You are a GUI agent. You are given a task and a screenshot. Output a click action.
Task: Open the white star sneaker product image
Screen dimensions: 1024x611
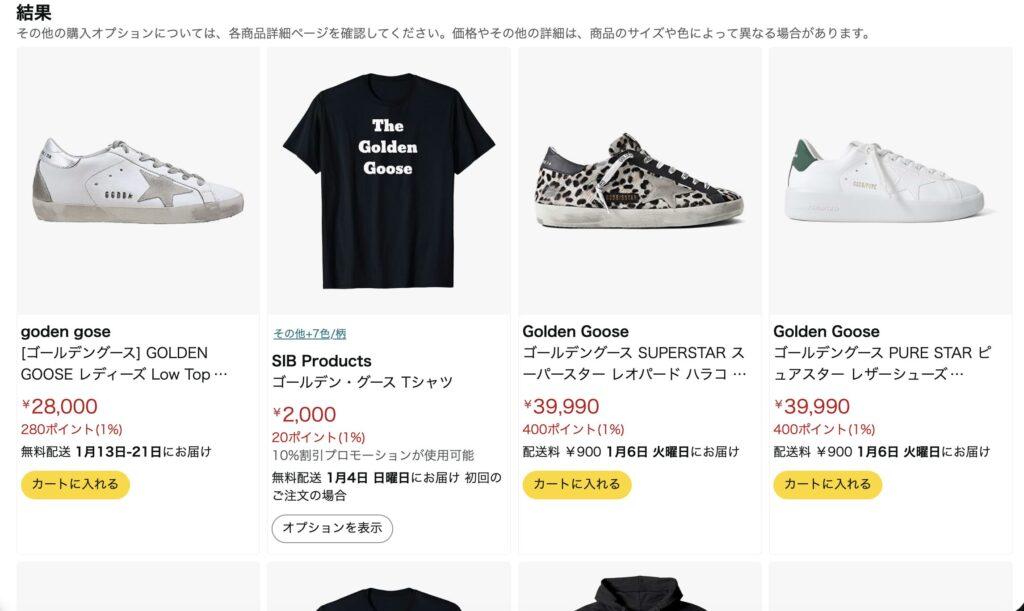(138, 181)
